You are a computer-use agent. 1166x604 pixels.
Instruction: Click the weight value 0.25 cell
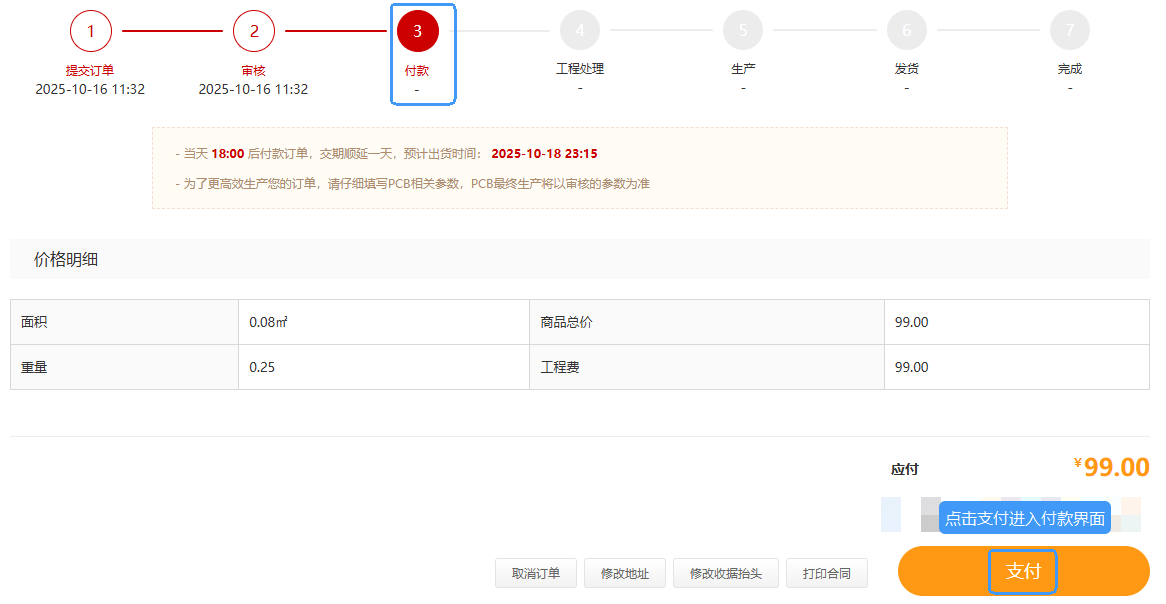pos(383,367)
